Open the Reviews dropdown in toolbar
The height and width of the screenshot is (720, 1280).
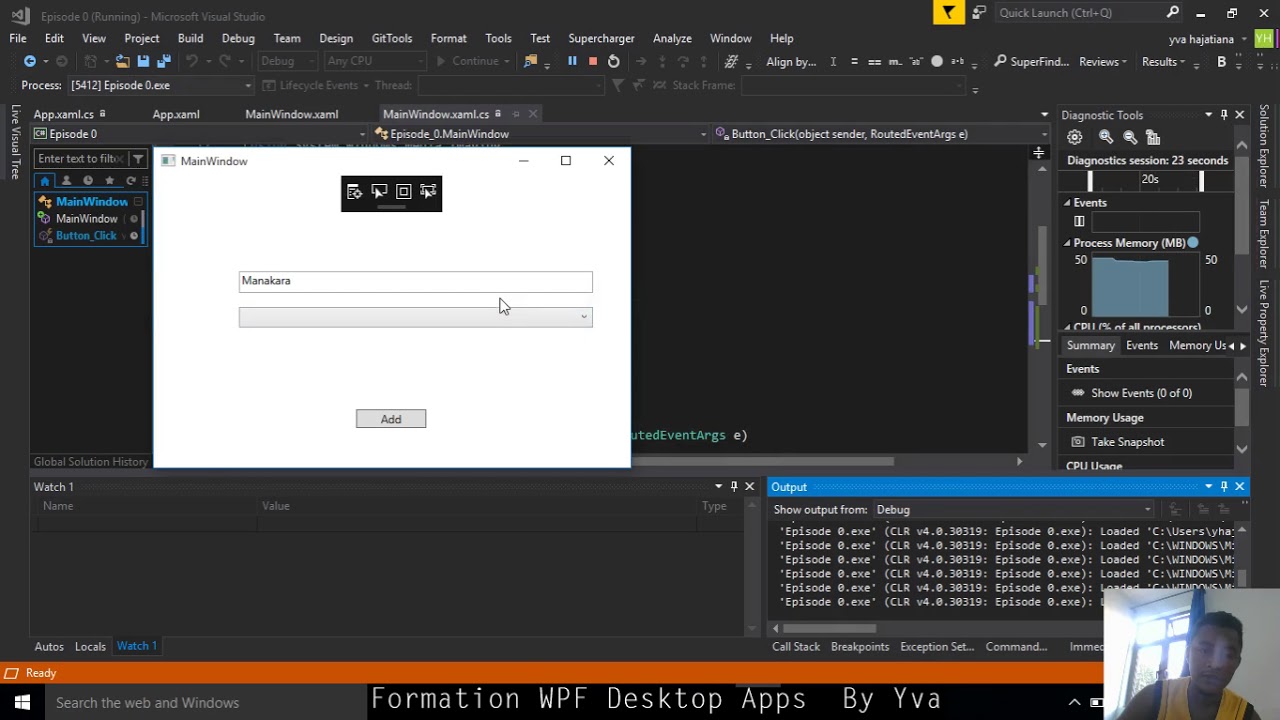(x=1104, y=61)
